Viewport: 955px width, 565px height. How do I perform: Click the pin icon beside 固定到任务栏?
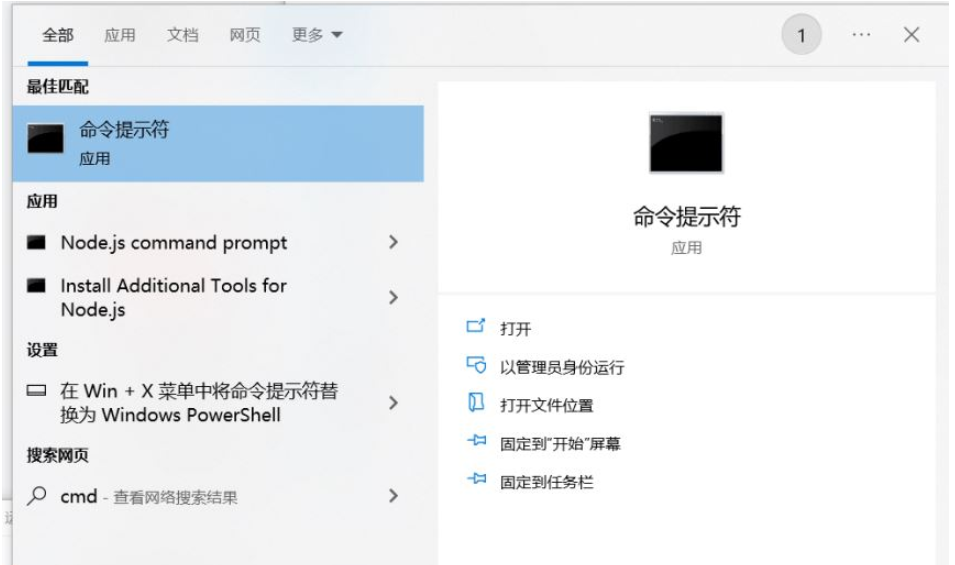[477, 479]
